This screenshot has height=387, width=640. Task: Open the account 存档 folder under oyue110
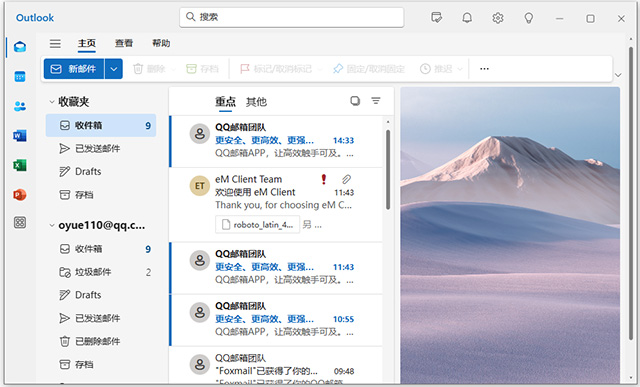pos(101,364)
